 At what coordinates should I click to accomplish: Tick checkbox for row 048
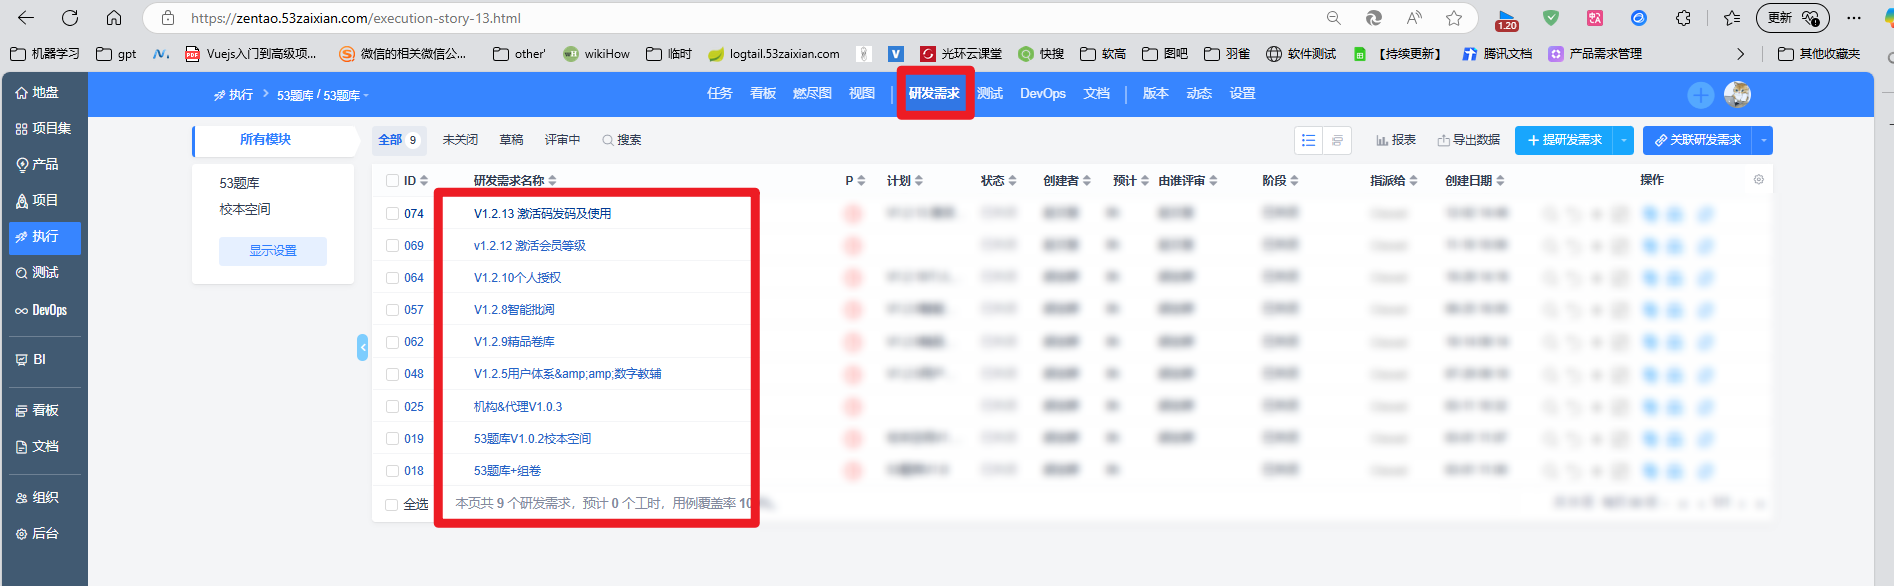coord(392,374)
